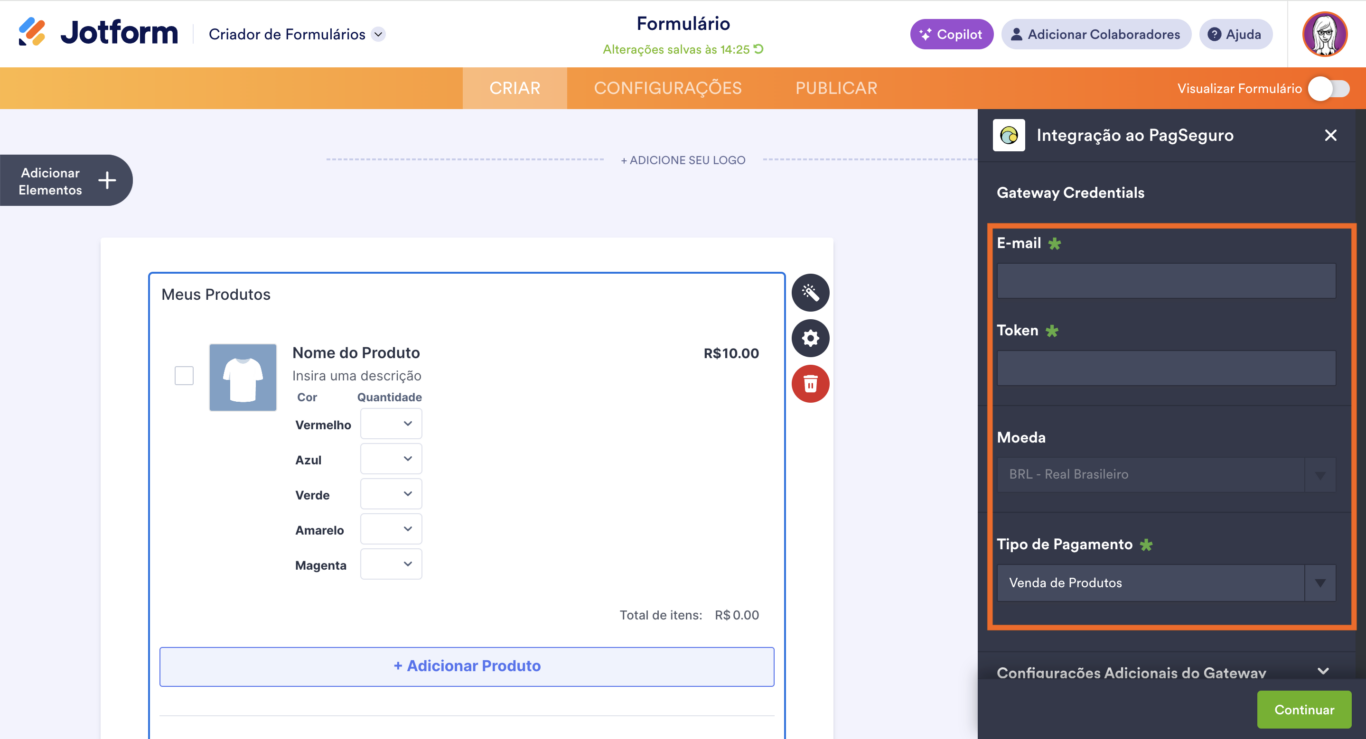Open product list settings gear

click(x=811, y=338)
